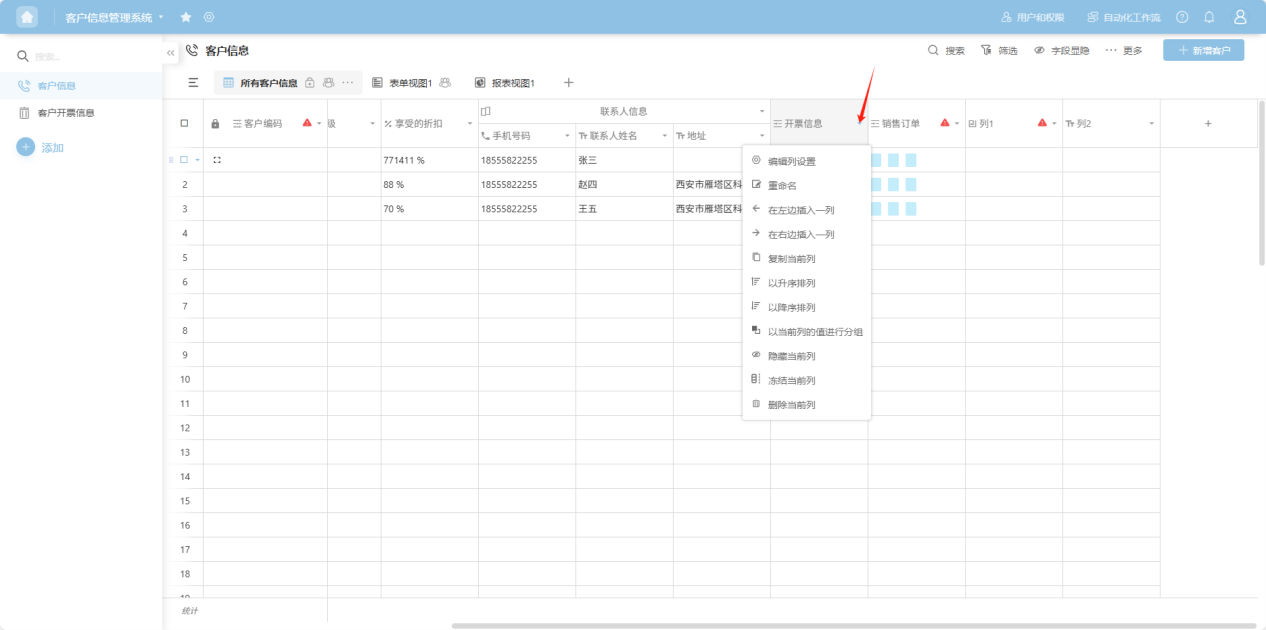Open the user avatar icon
The width and height of the screenshot is (1266, 630).
1240,17
